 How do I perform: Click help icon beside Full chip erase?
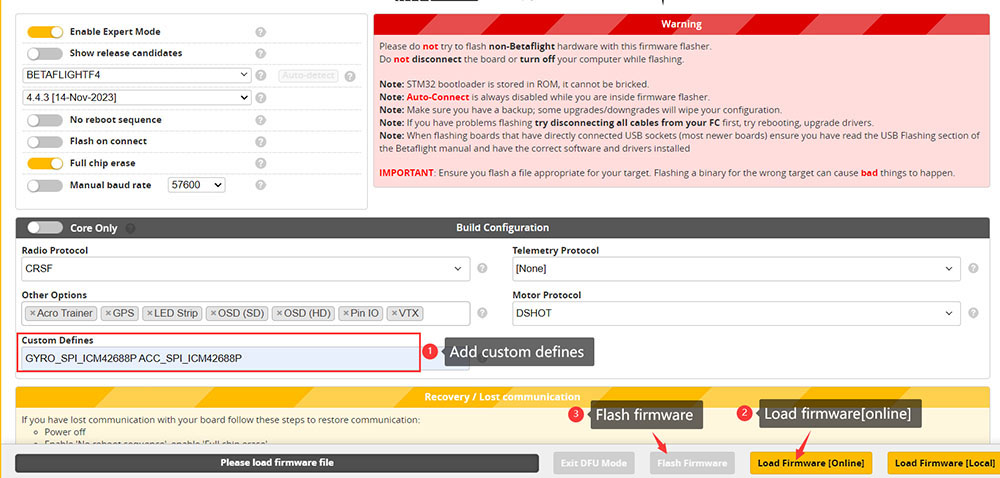click(260, 163)
